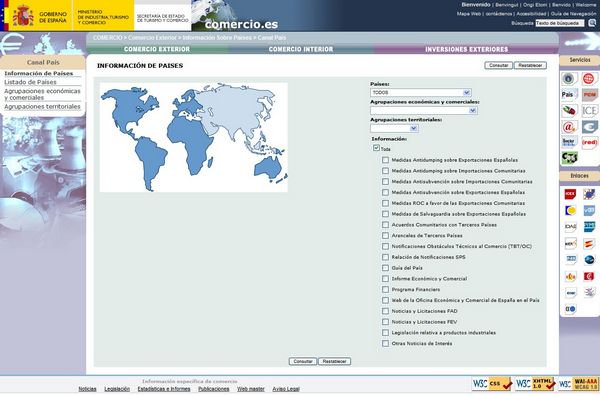Check 'Informe Económico y Comercial' box
The height and width of the screenshot is (396, 600).
pos(385,279)
